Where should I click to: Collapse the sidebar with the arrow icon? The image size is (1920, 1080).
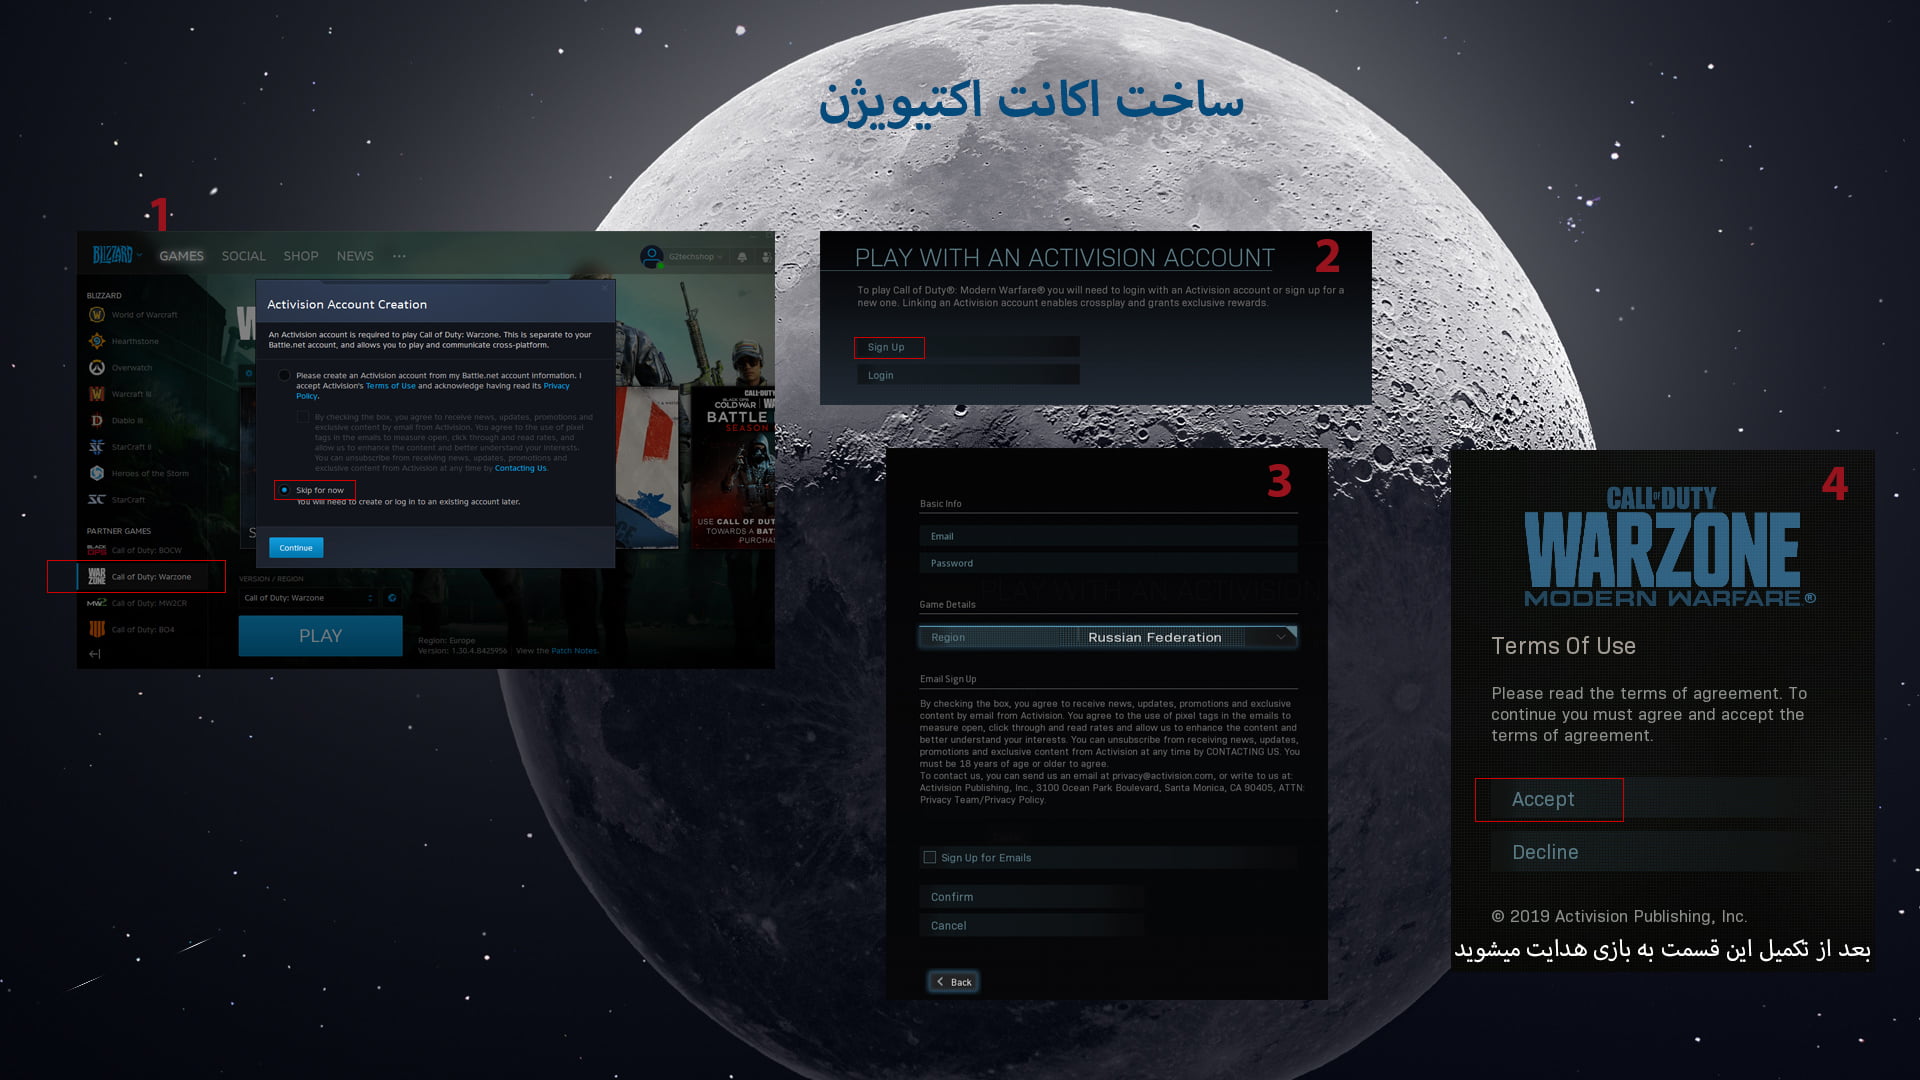(x=95, y=654)
